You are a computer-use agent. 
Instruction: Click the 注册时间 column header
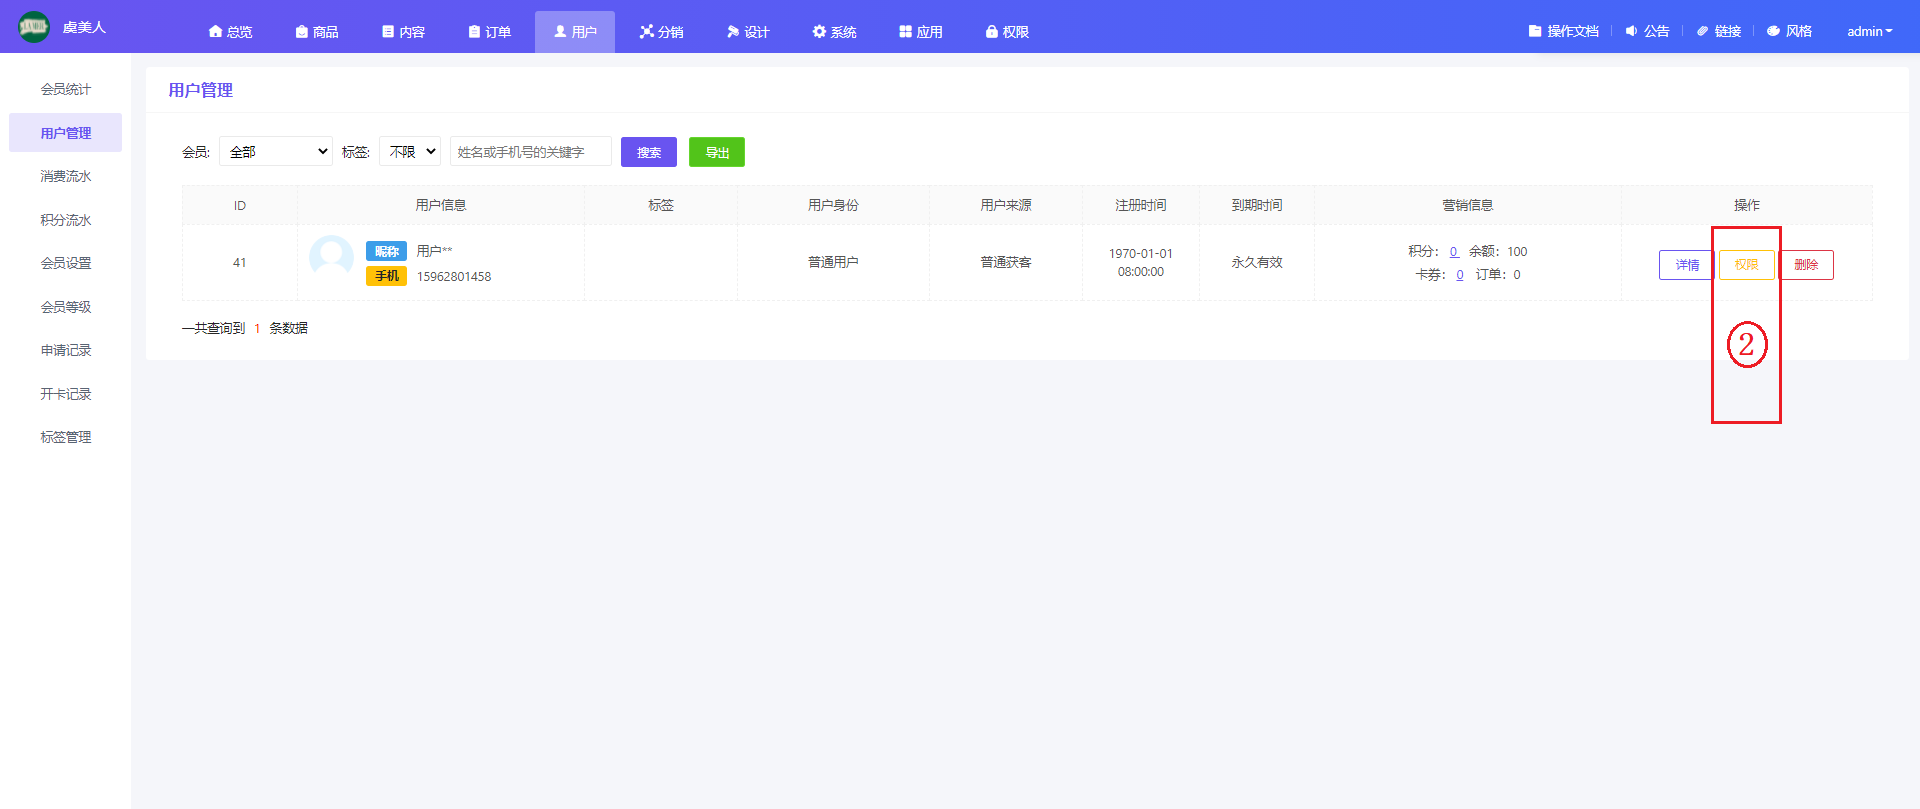click(1141, 205)
